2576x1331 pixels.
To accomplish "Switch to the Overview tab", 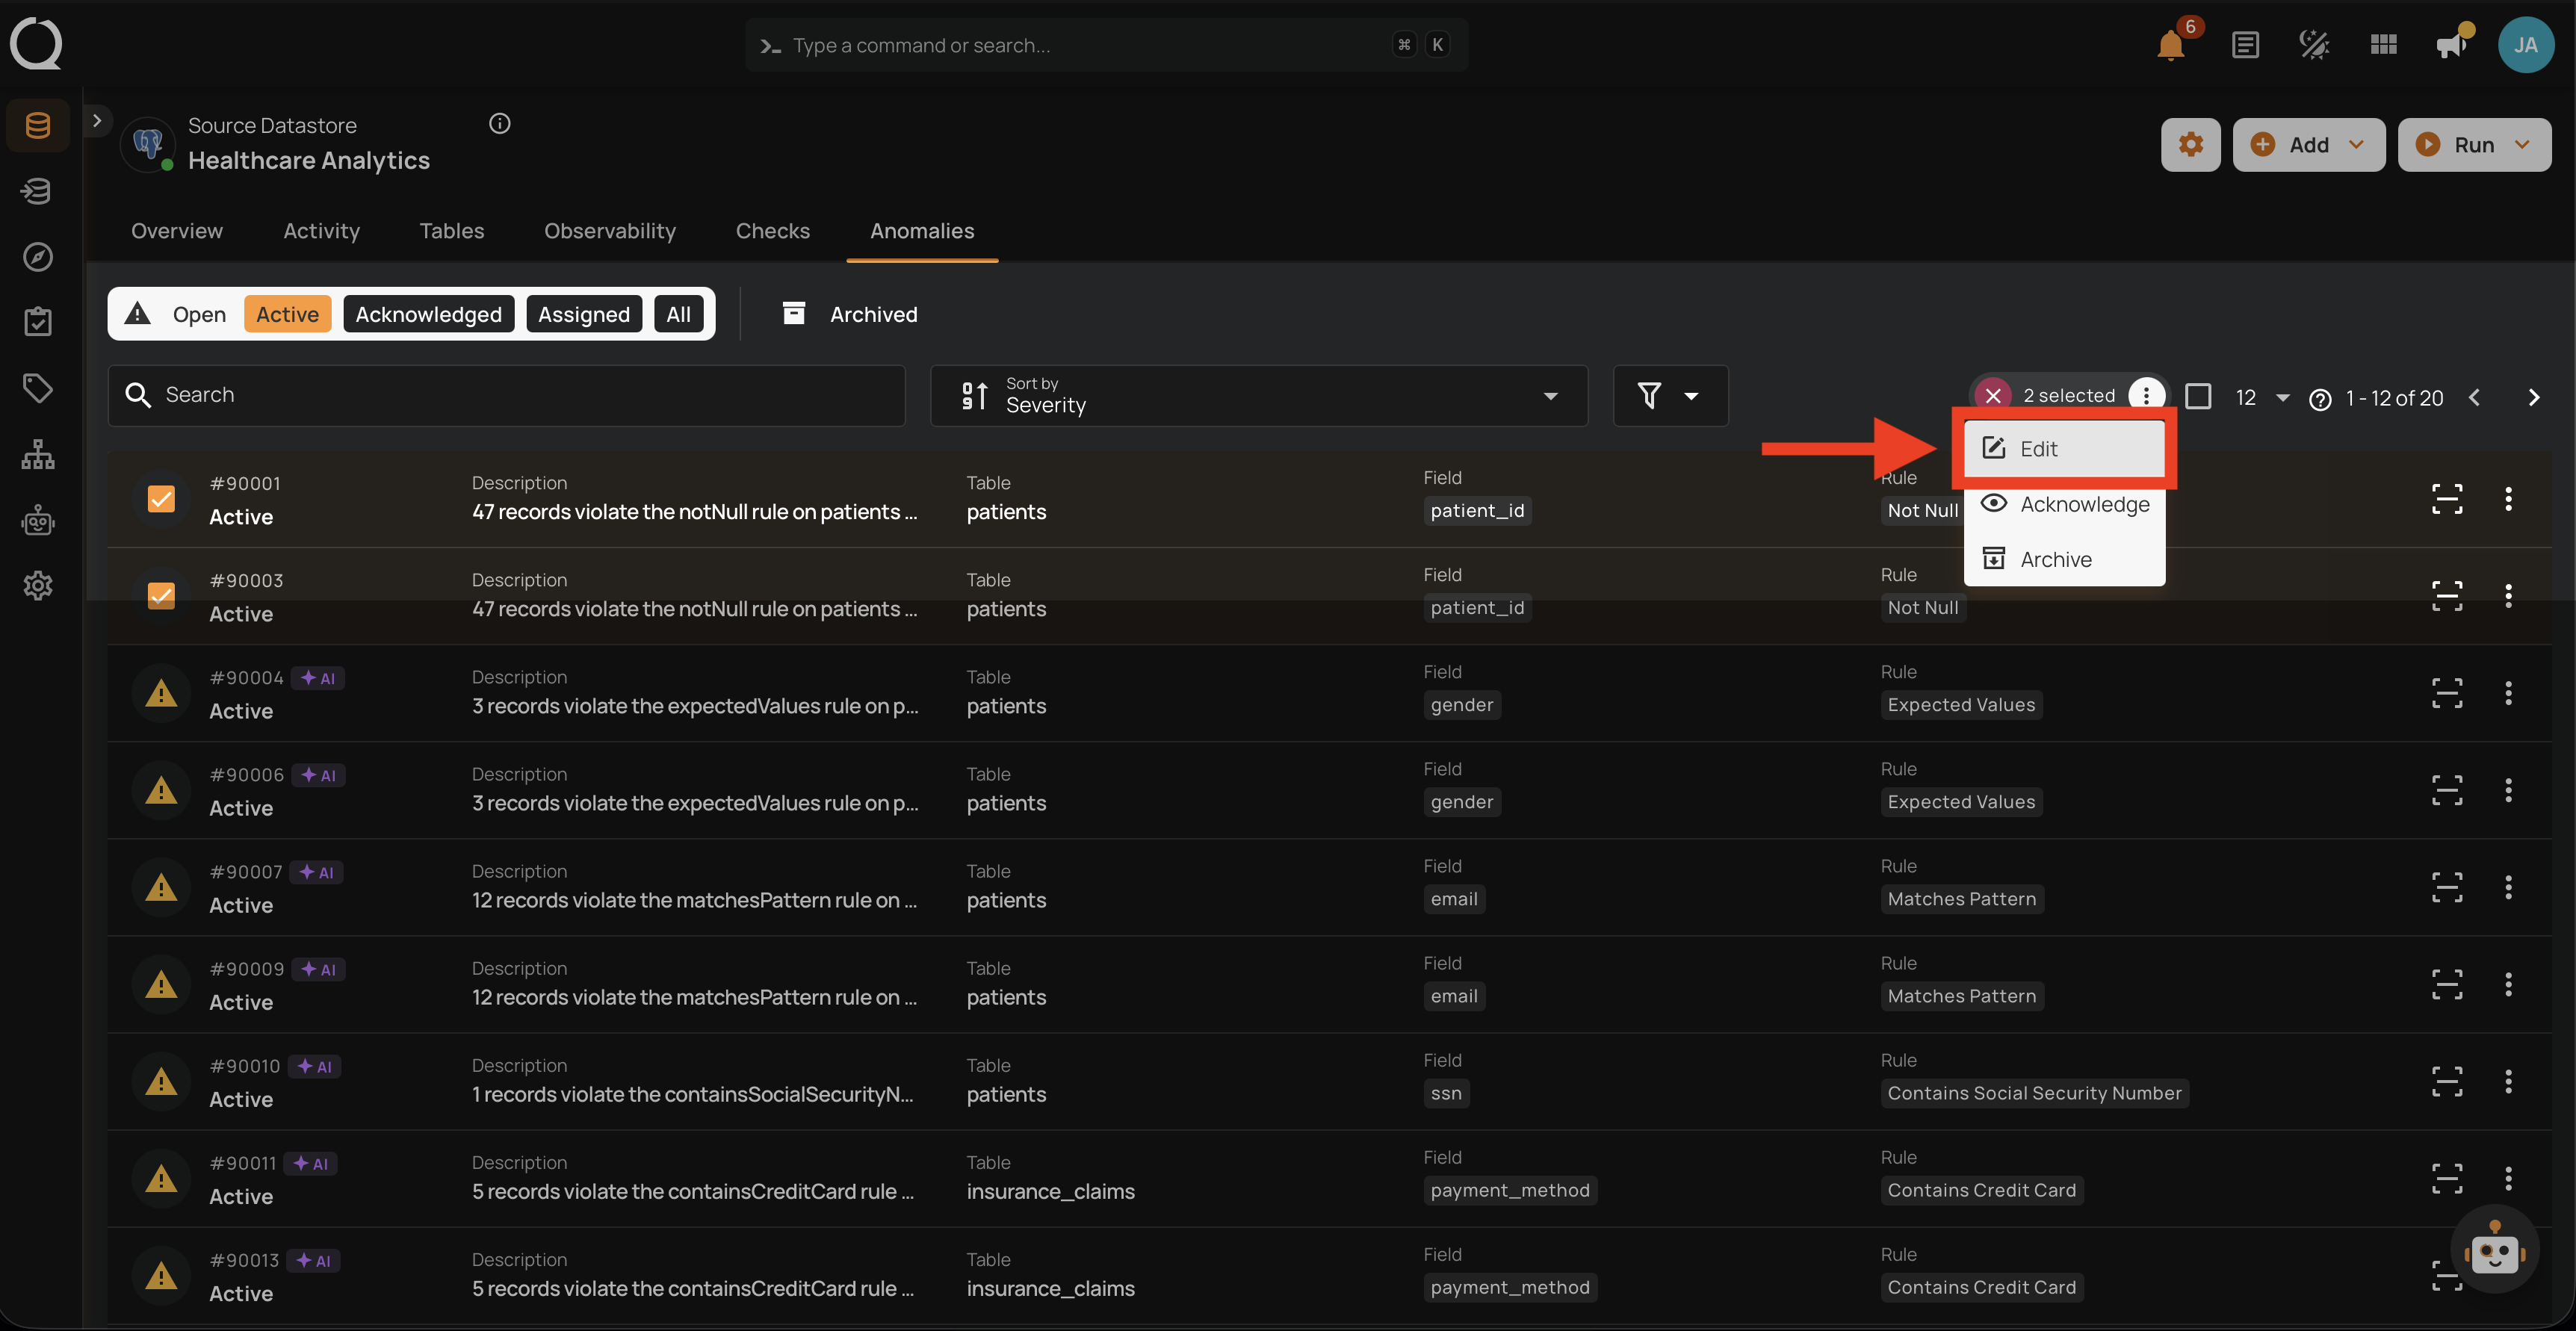I will click(x=177, y=231).
